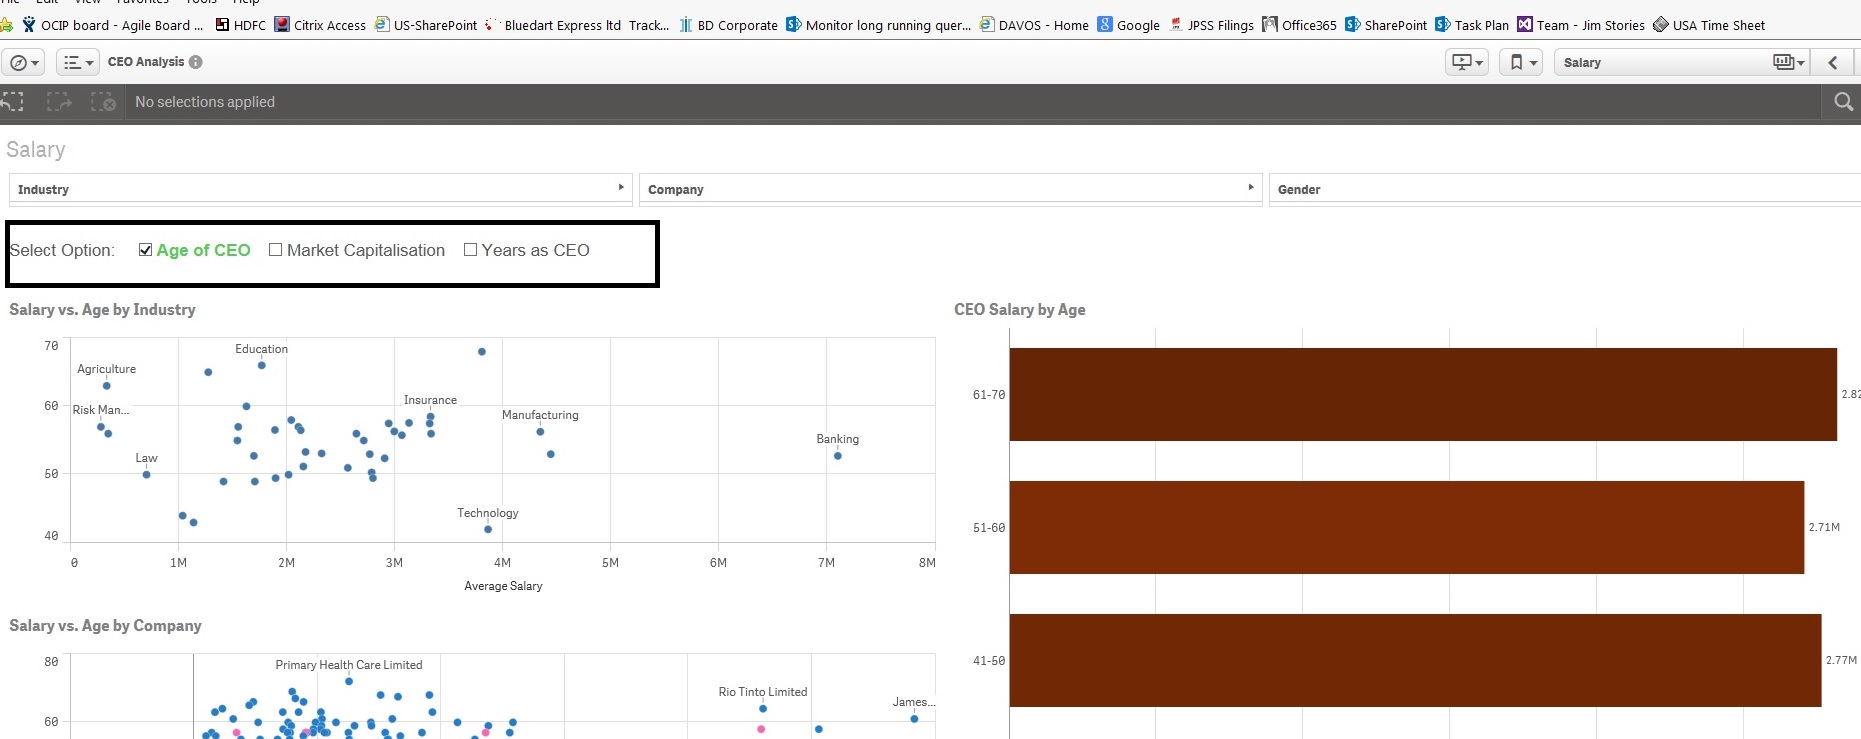Select the Technology data point
Viewport: 1861px width, 739px height.
488,529
